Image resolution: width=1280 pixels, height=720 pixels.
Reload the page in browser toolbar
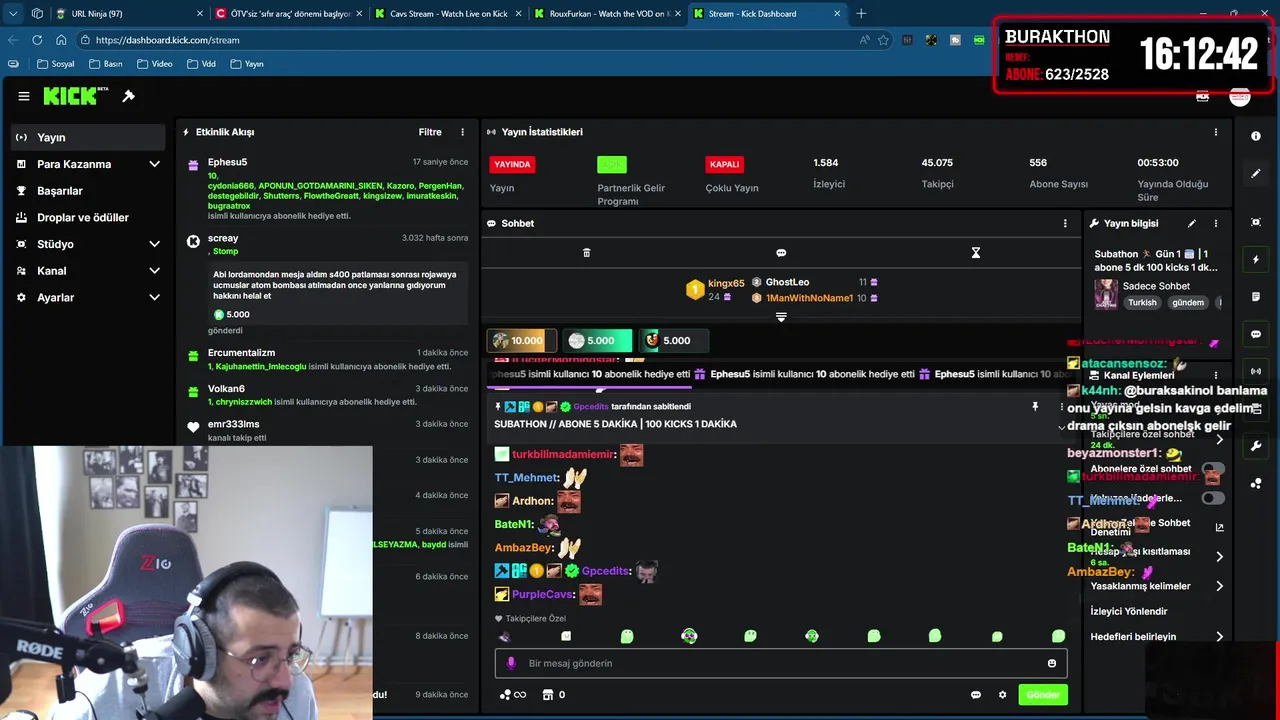coord(37,40)
